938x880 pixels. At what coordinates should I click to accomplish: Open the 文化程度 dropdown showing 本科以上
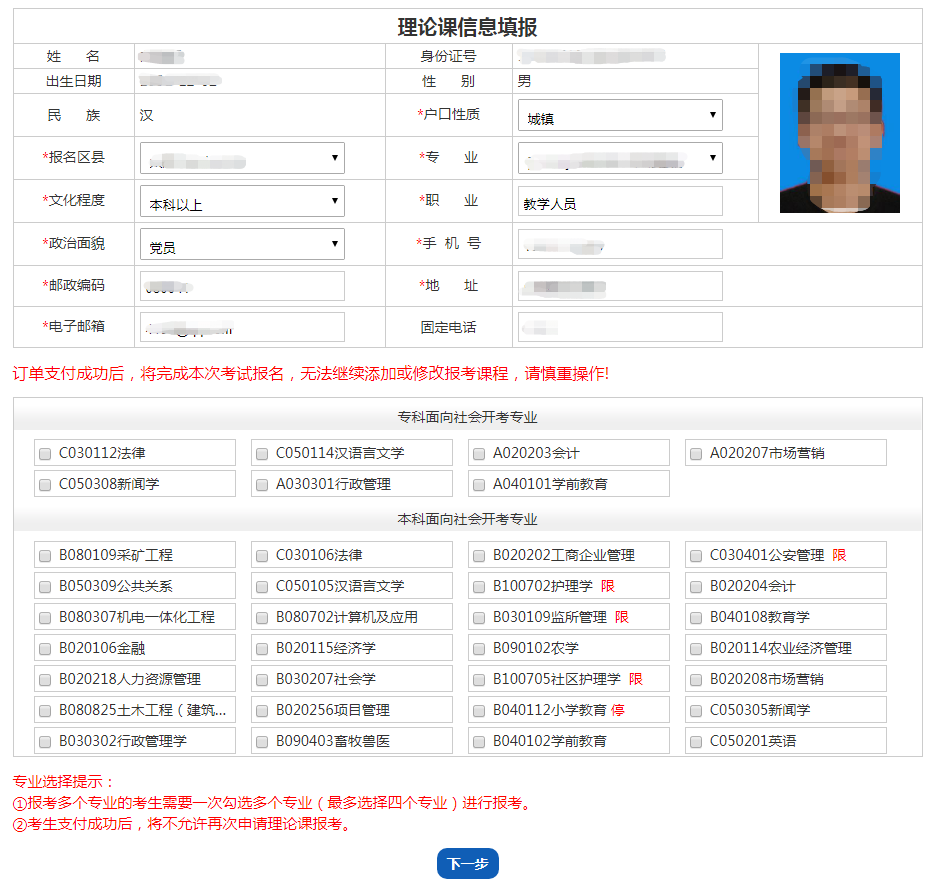pyautogui.click(x=244, y=200)
